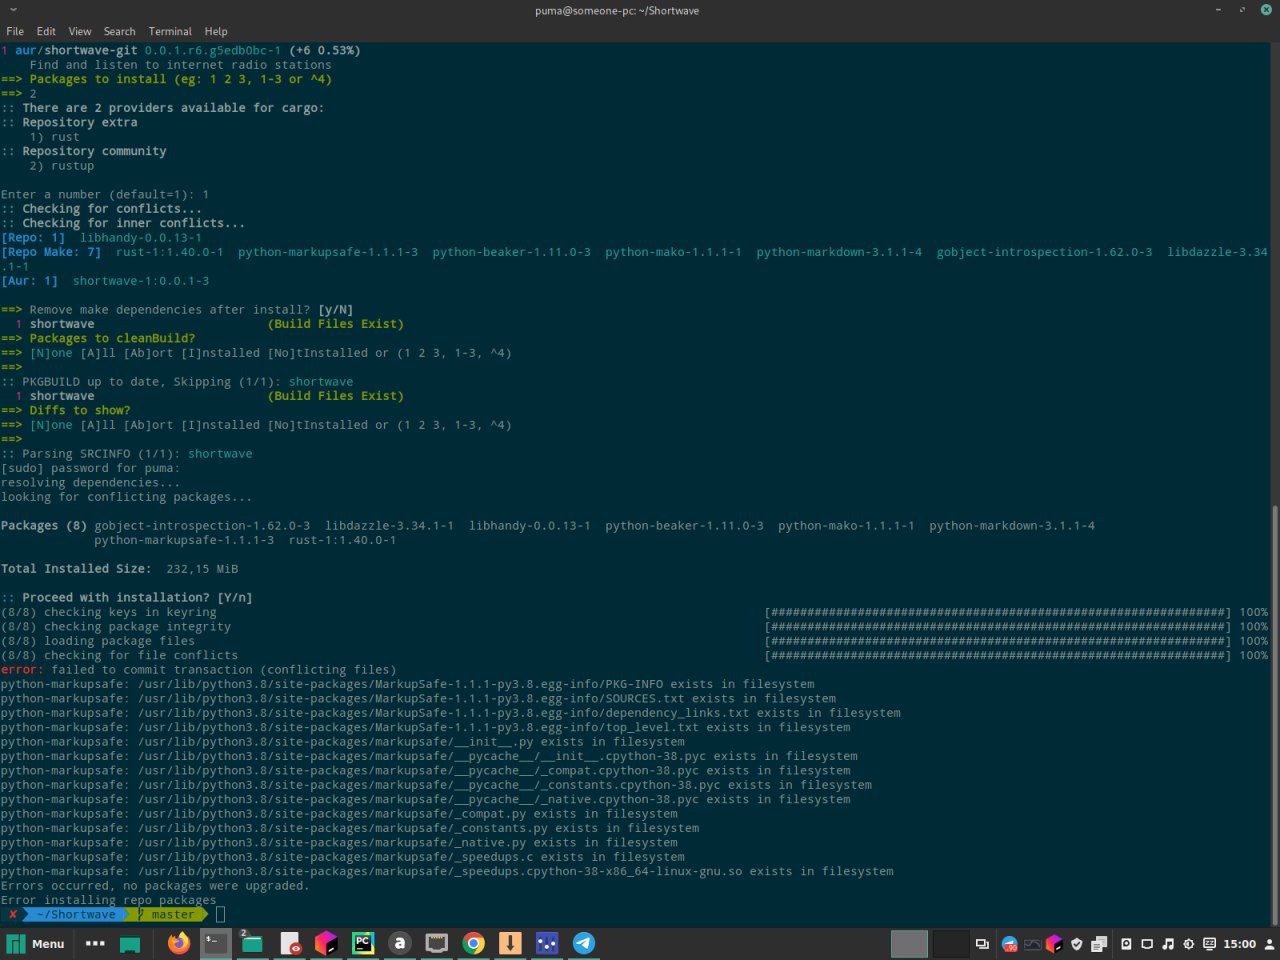Click the 'checking for file conflicts' progress bar

pos(997,656)
